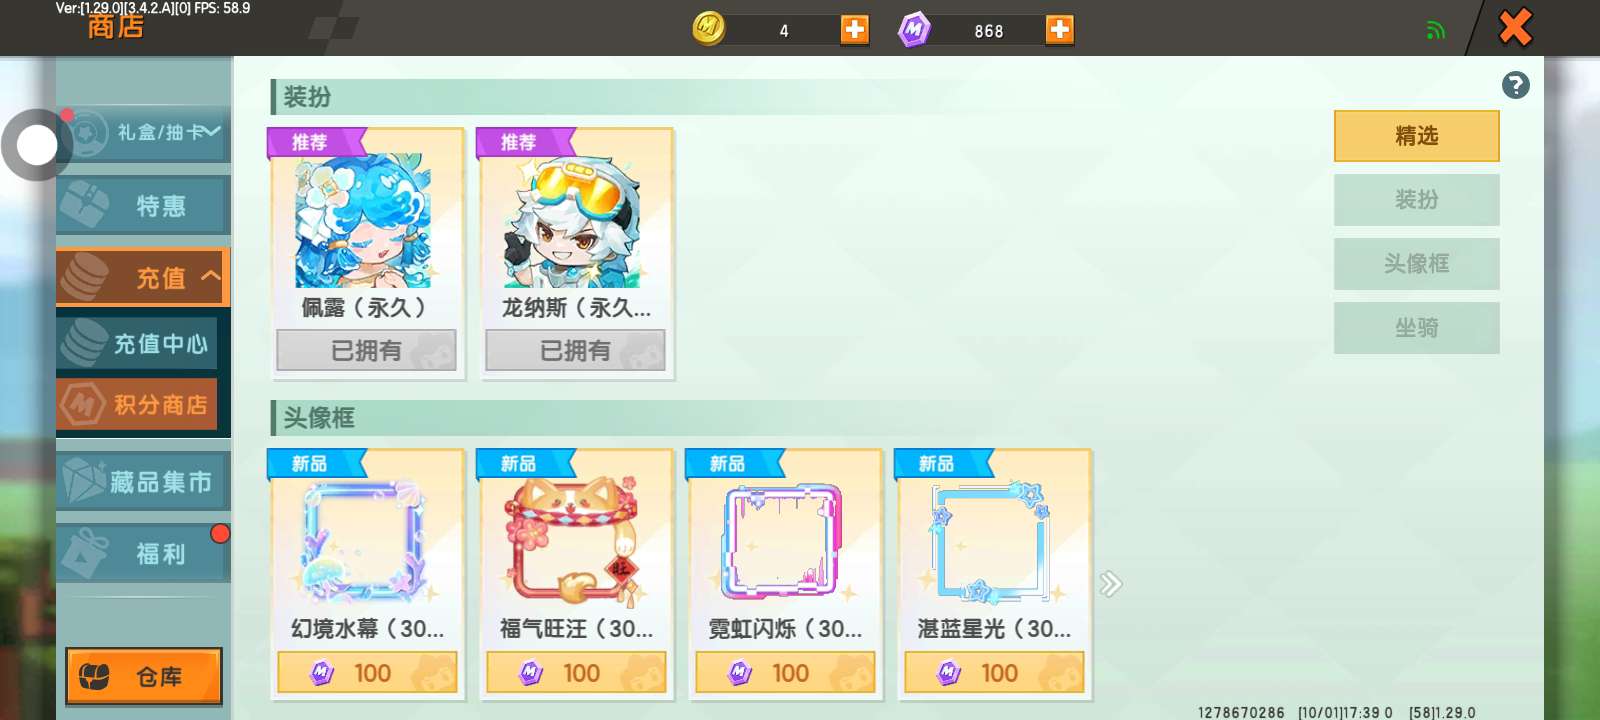The height and width of the screenshot is (720, 1600).
Task: Open the 仓库 warehouse button
Action: click(x=144, y=677)
